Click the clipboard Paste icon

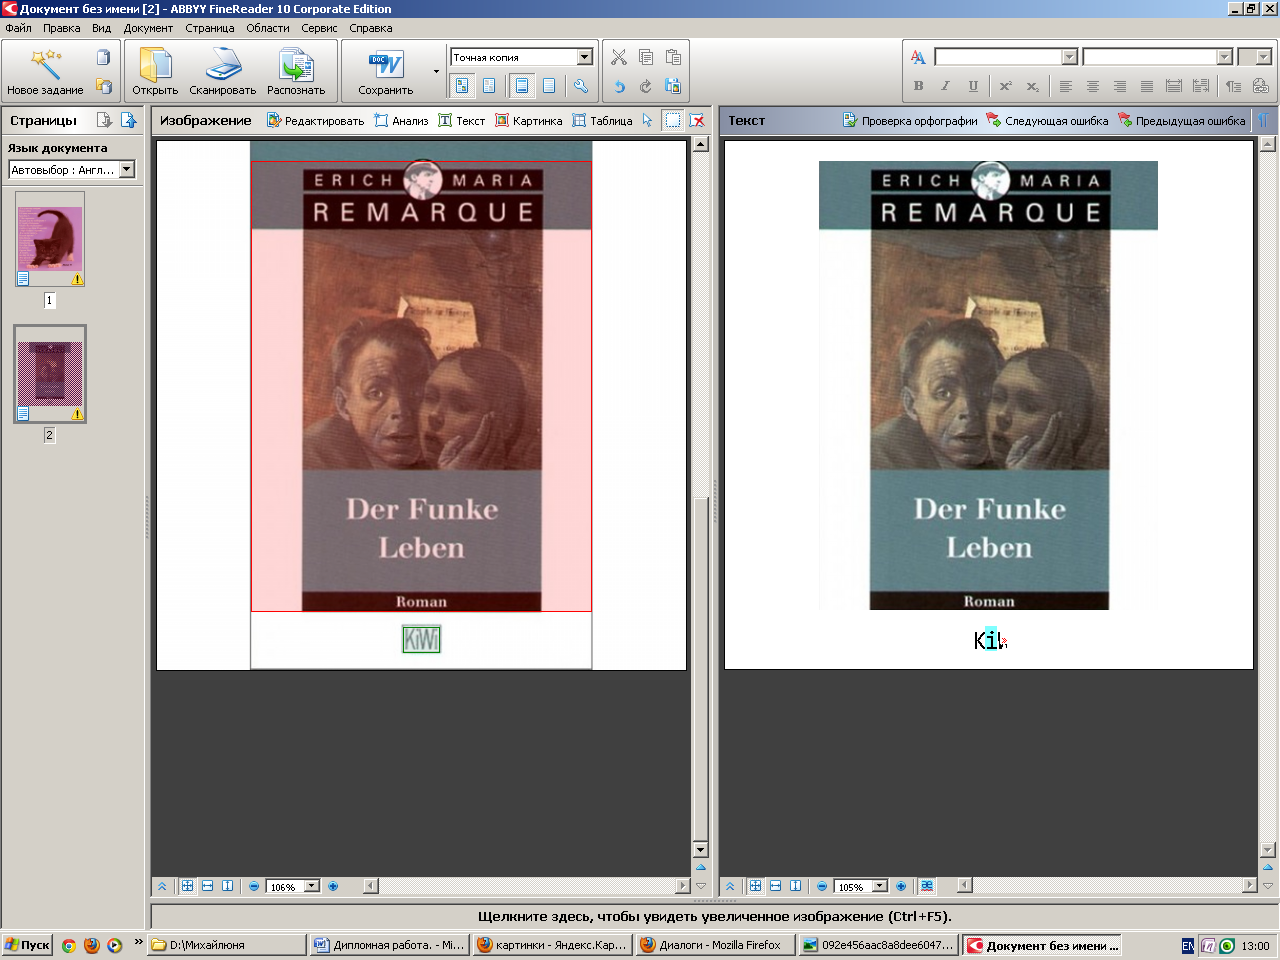(x=673, y=57)
